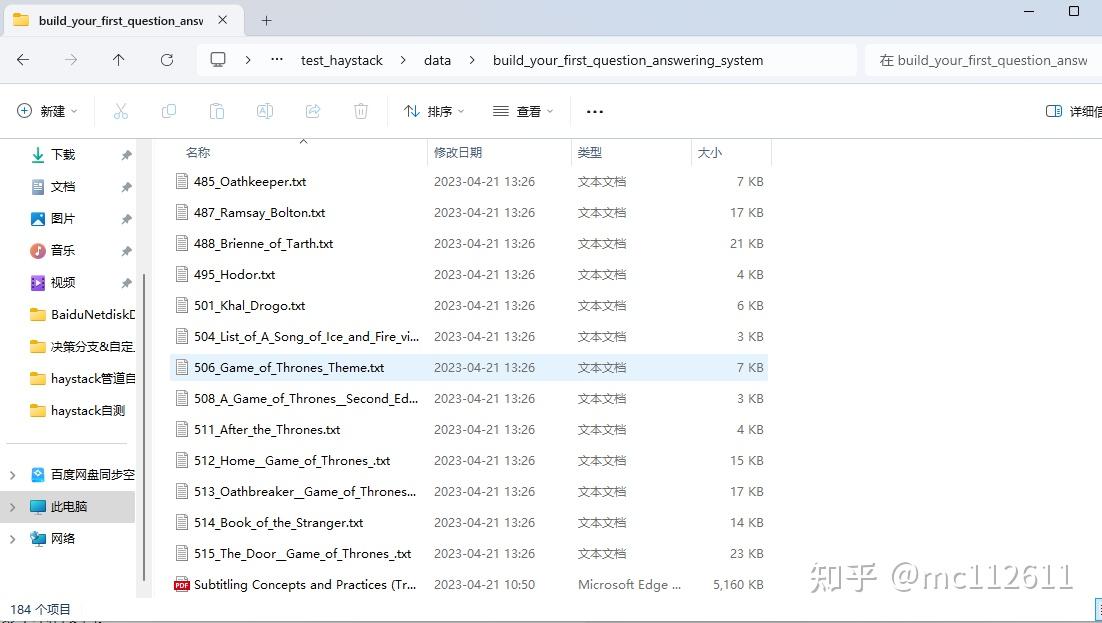The width and height of the screenshot is (1102, 623).
Task: Click the Rename icon in the toolbar
Action: pos(265,111)
